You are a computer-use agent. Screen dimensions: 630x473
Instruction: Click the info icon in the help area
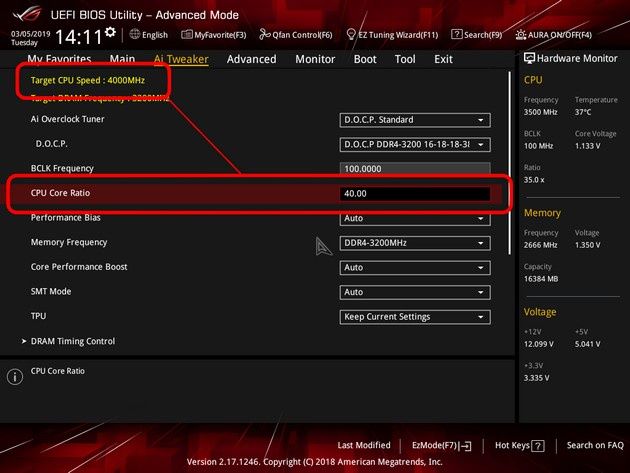(x=15, y=377)
